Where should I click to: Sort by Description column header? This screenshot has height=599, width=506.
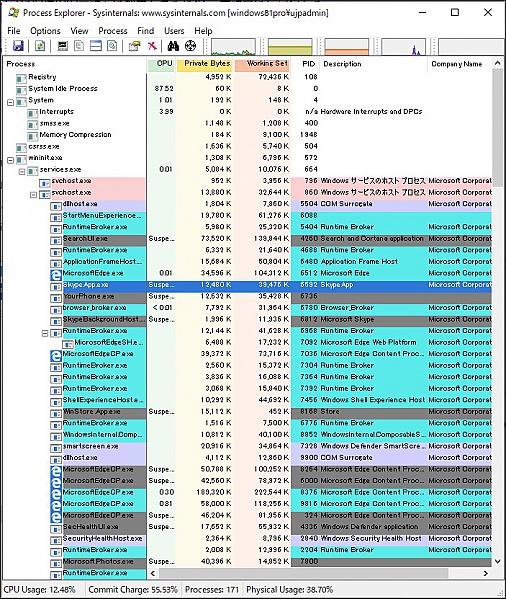pos(374,64)
